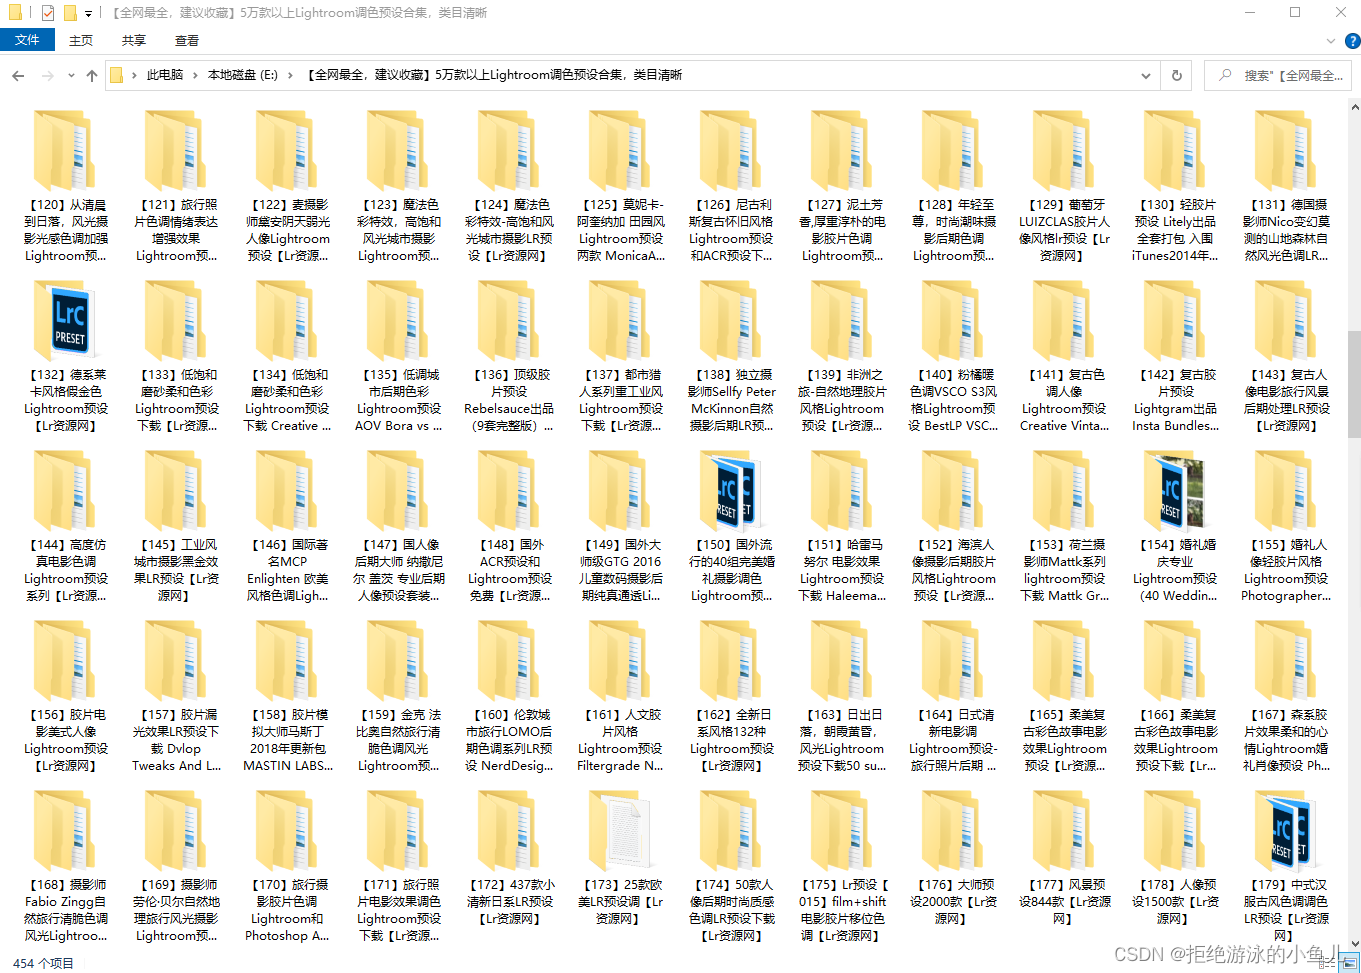
Task: Click the '454 个项目' status bar count
Action: tap(43, 964)
